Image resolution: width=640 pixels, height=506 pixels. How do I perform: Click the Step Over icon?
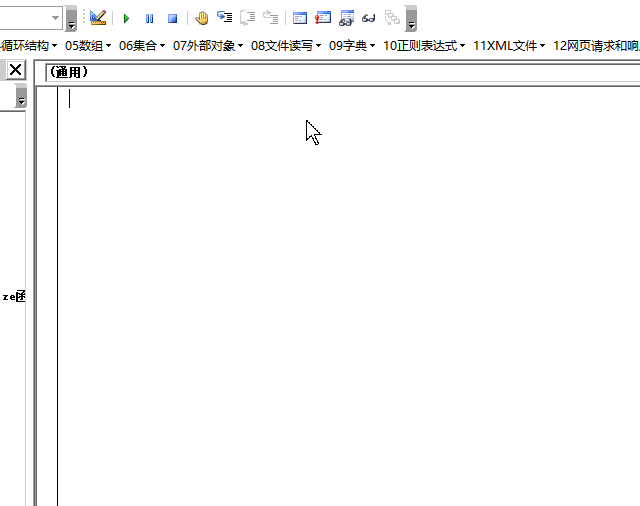(248, 18)
